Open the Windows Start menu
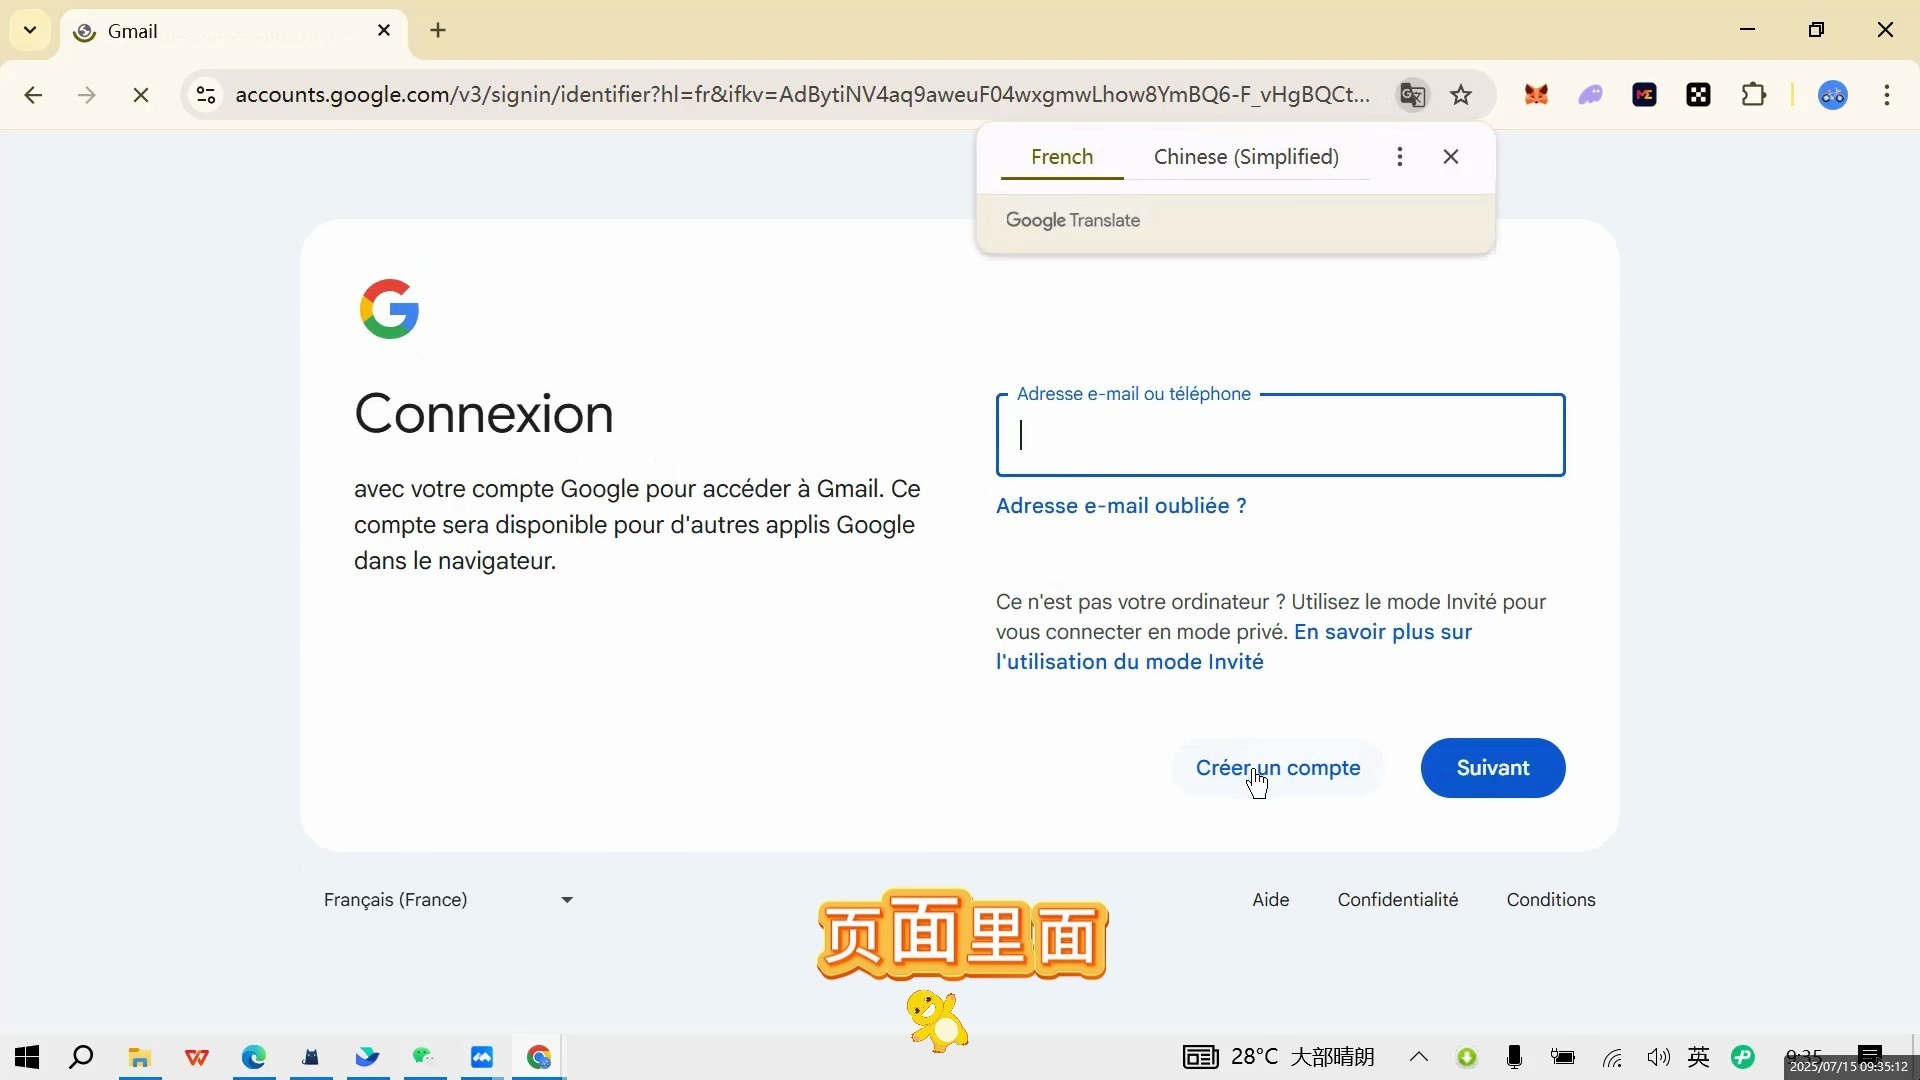This screenshot has height=1080, width=1920. tap(27, 1057)
